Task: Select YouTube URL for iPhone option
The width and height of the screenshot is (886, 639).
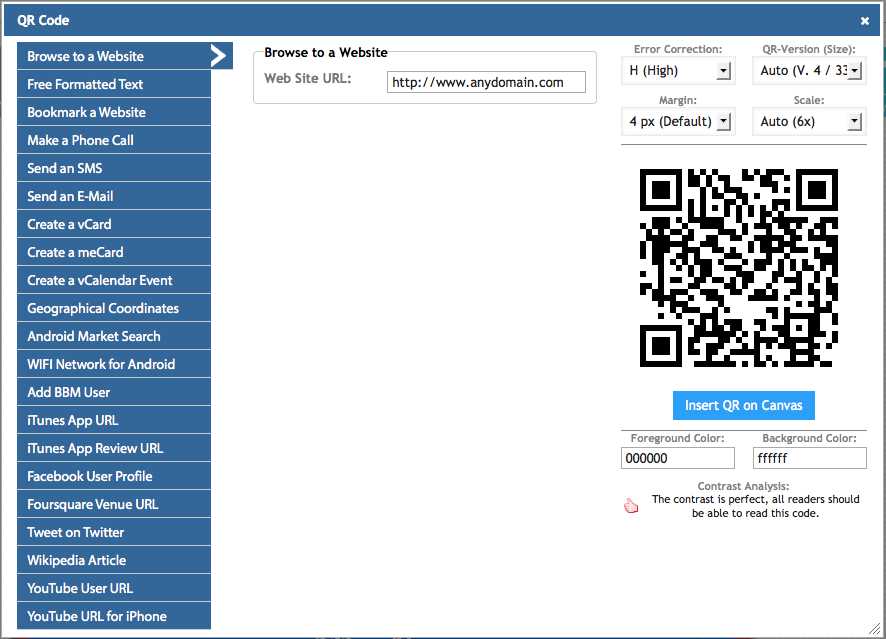Action: (114, 616)
